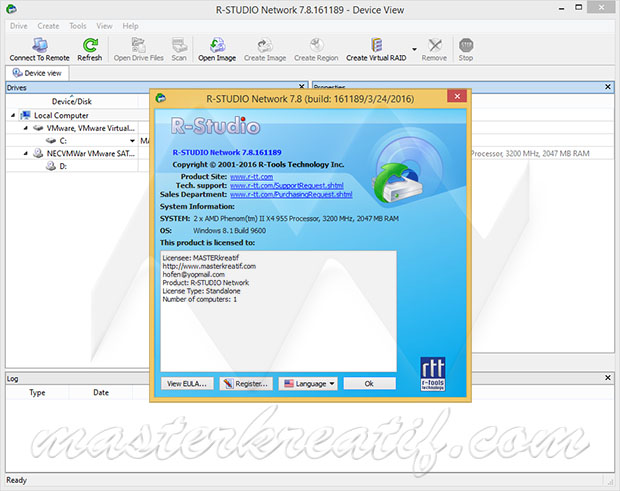Image resolution: width=620 pixels, height=491 pixels.
Task: Click the rtt r-tools technology logo
Action: pyautogui.click(x=433, y=374)
